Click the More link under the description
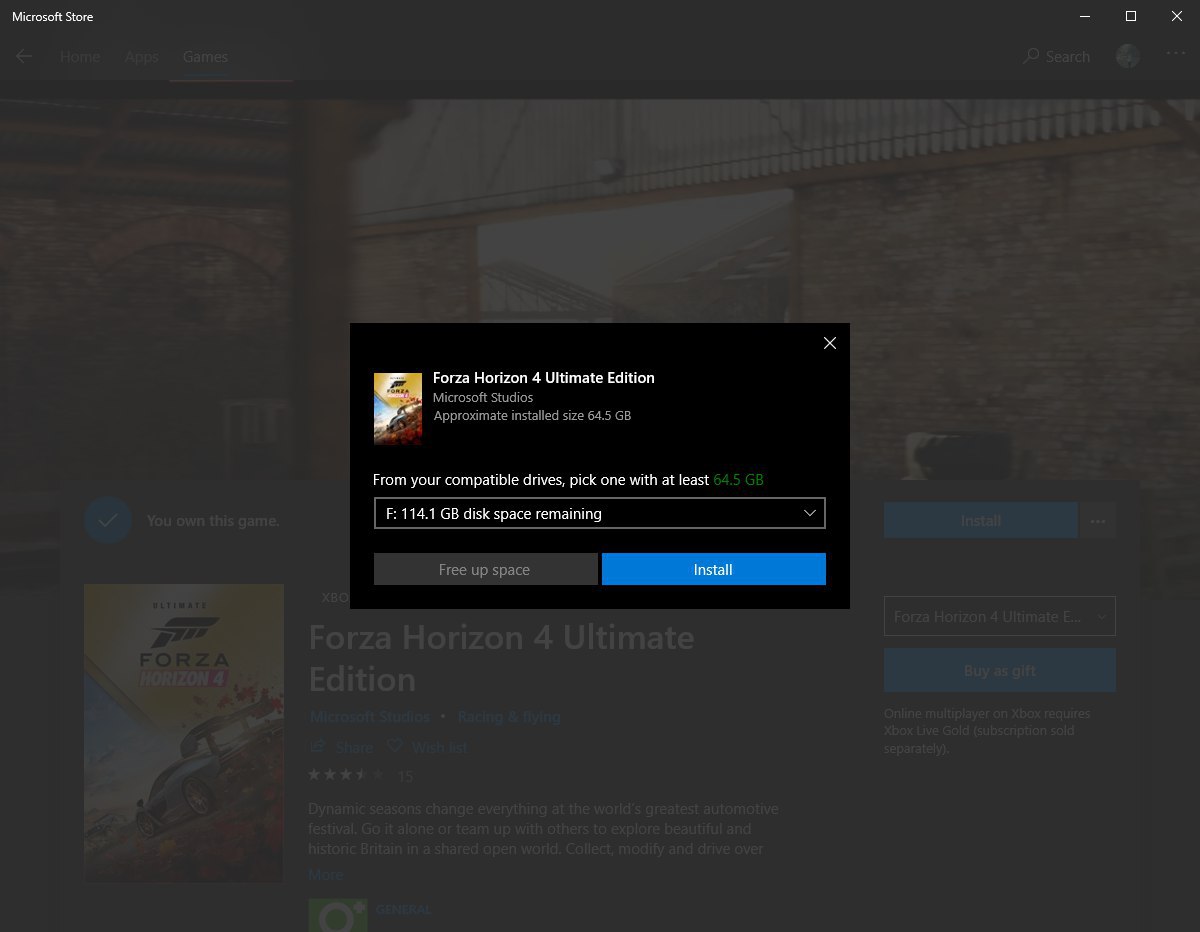 (x=326, y=874)
